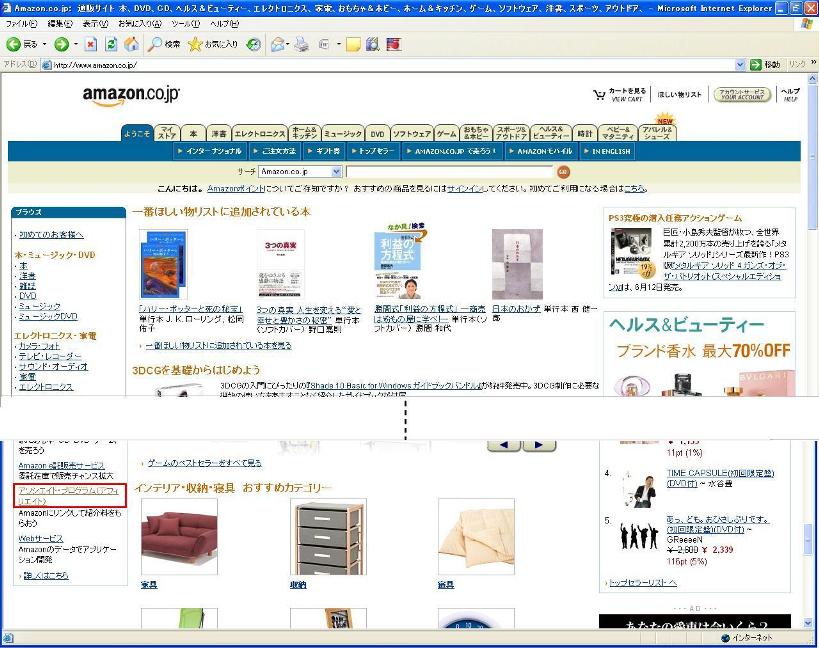Click the green Go (移動) arrow button
819x648 pixels.
[765, 64]
